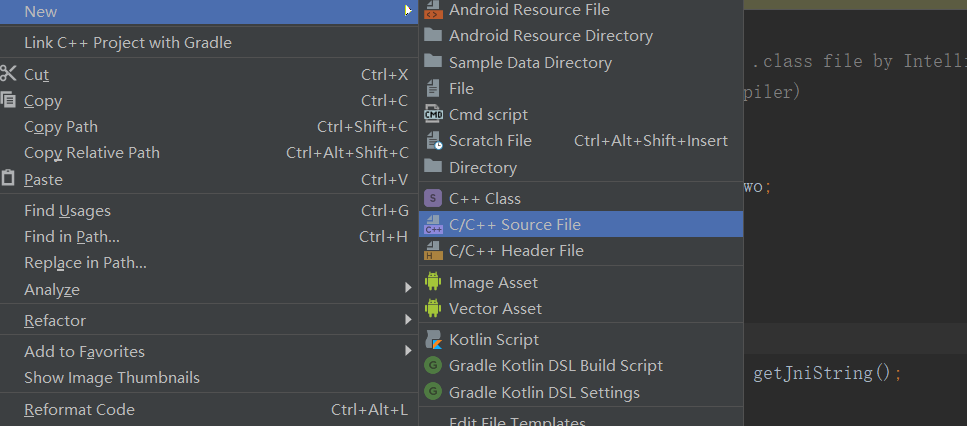The height and width of the screenshot is (426, 967).
Task: Click getJniString() in the code editor
Action: pos(822,373)
